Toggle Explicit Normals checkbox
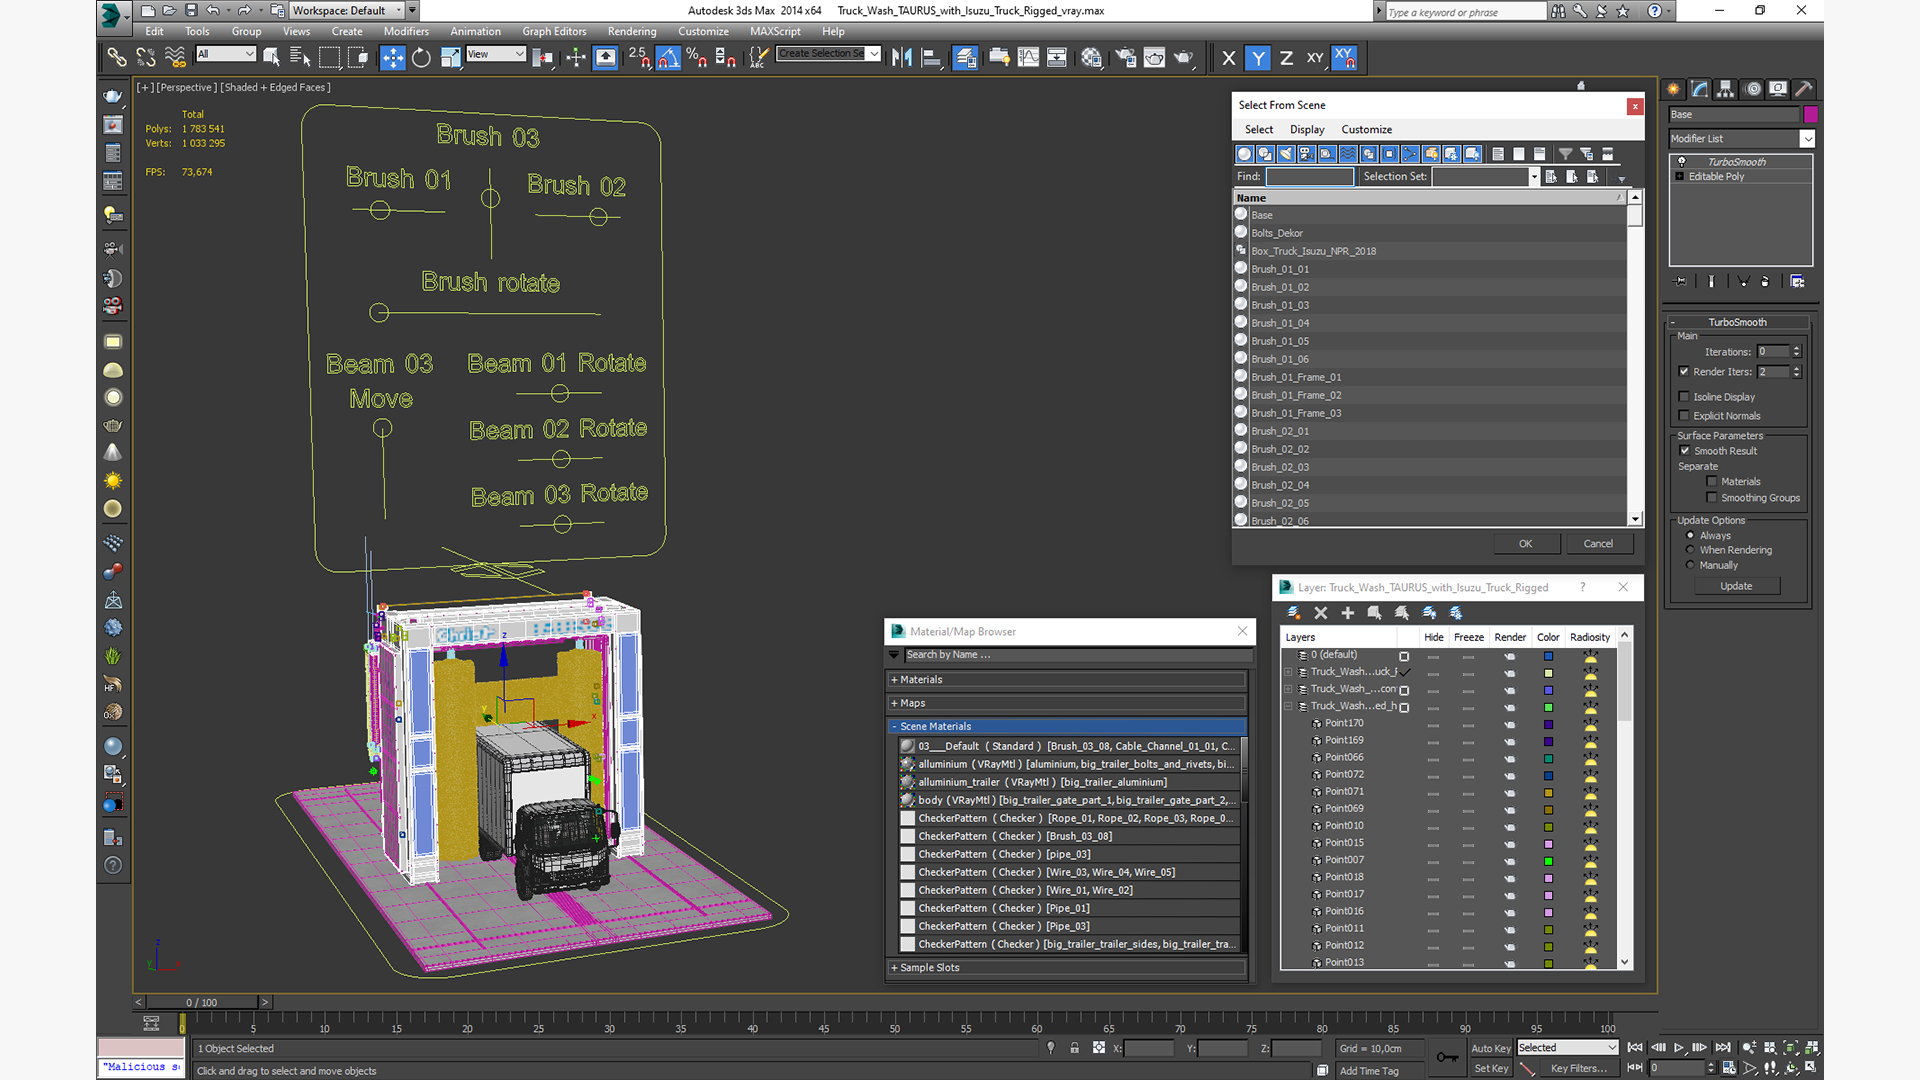 tap(1684, 416)
